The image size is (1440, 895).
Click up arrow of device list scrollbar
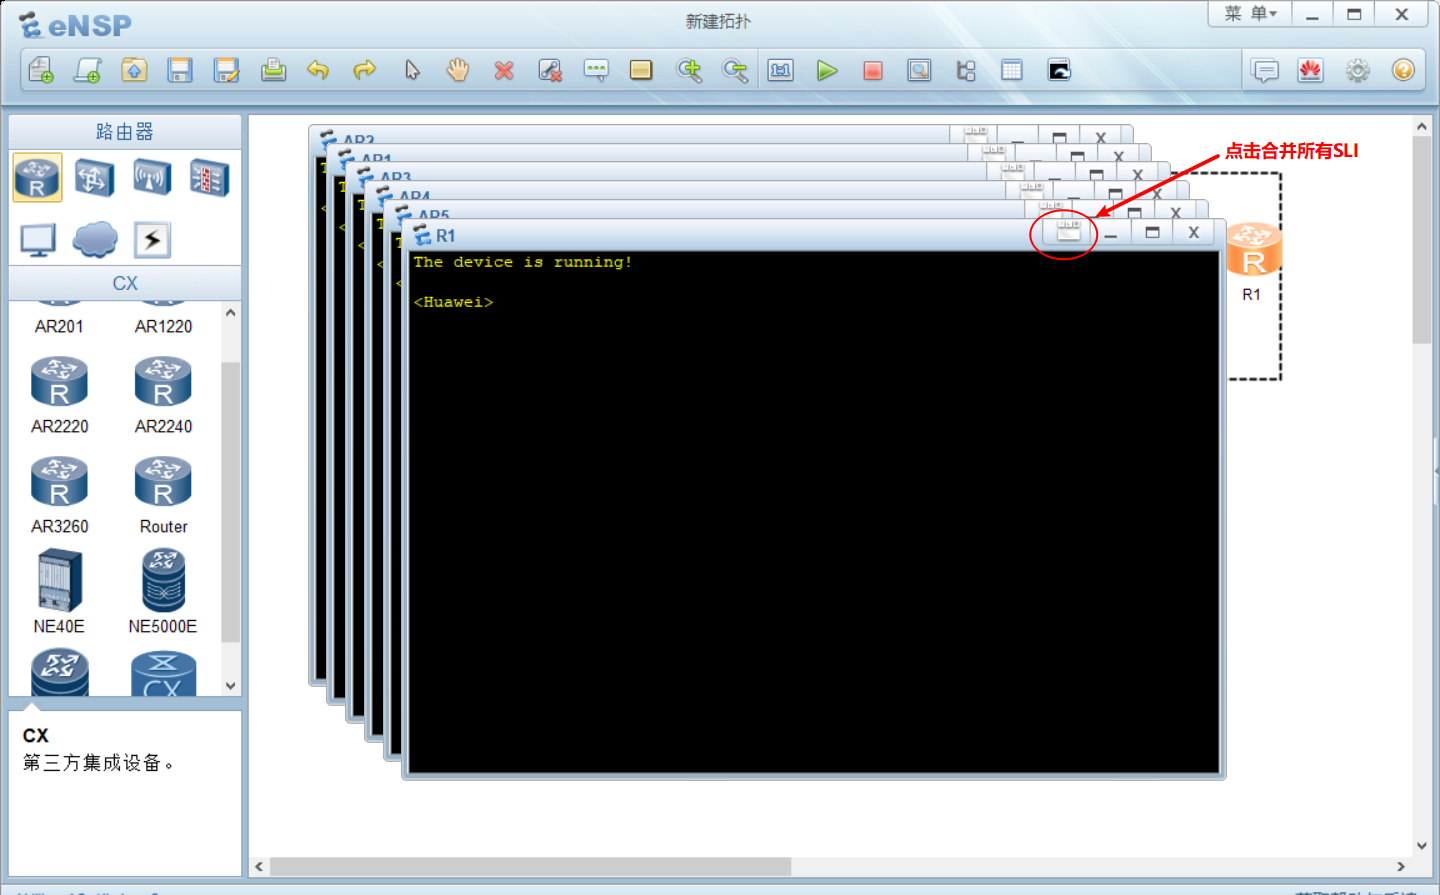pyautogui.click(x=231, y=312)
